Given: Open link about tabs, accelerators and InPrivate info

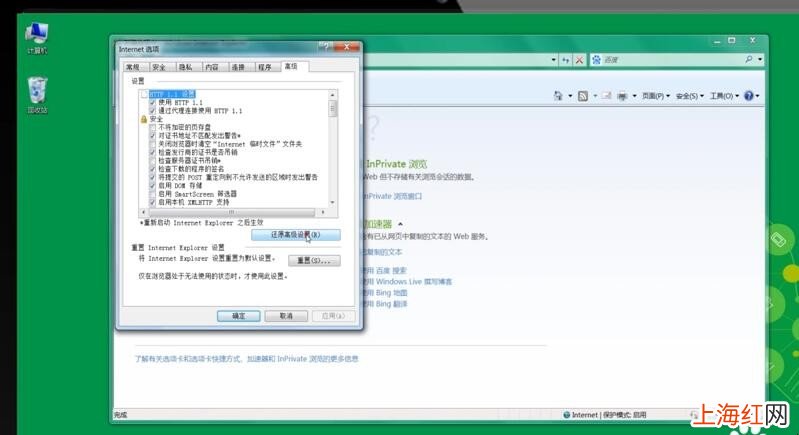Looking at the screenshot, I should click(246, 359).
